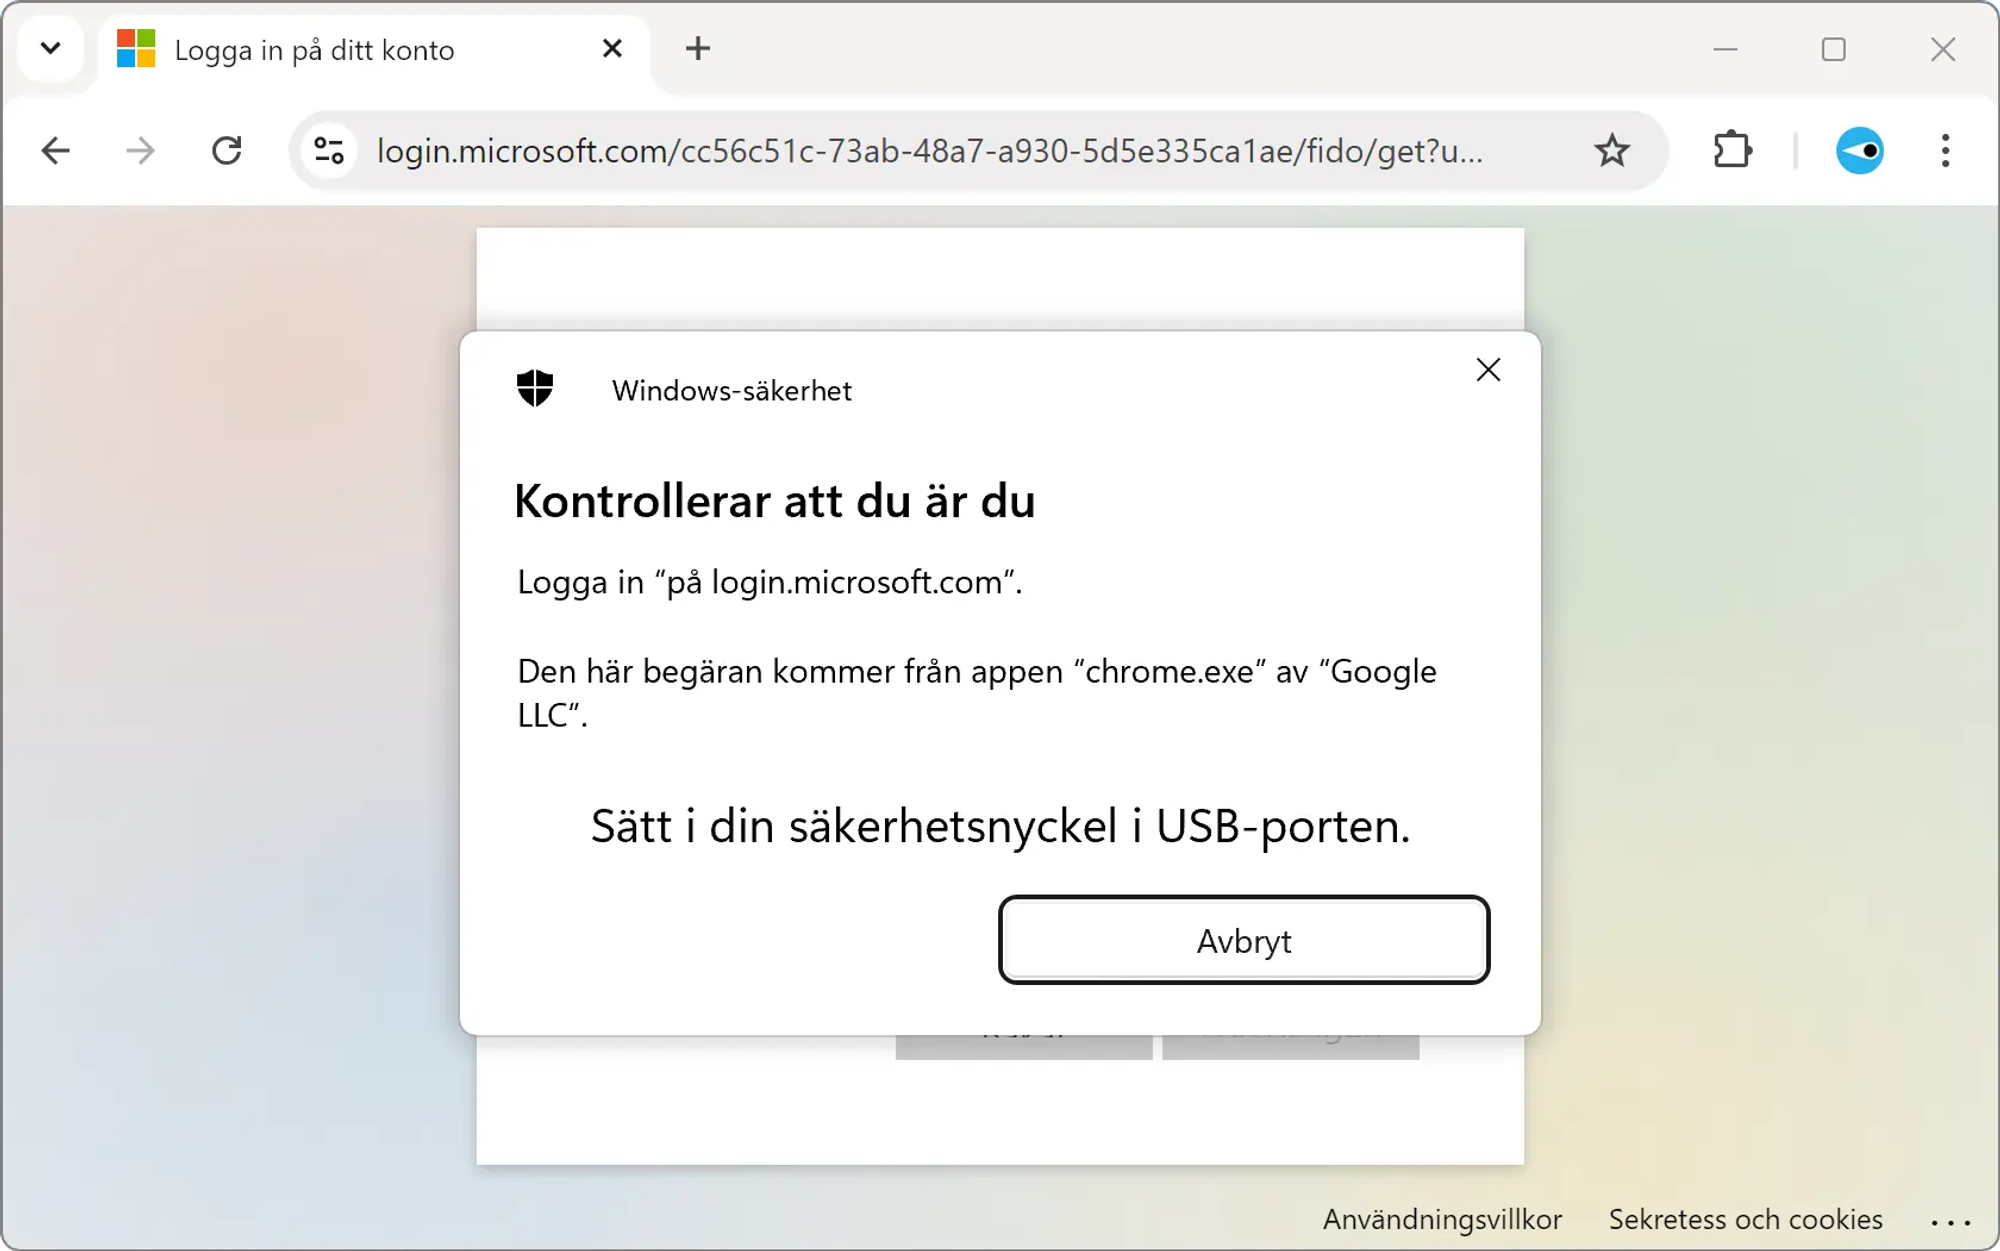Click the 'Kontrollerar att du är du' heading
The image size is (2000, 1251).
pyautogui.click(x=775, y=501)
